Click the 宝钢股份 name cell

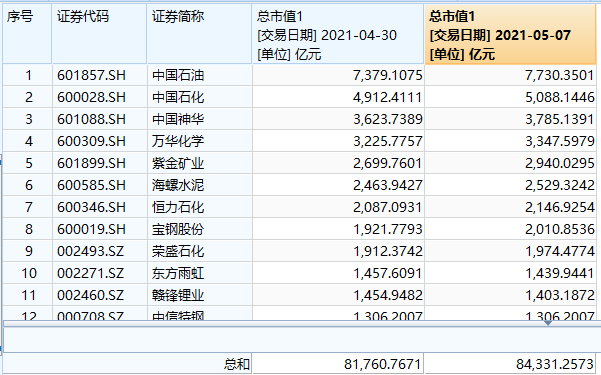tap(200, 229)
